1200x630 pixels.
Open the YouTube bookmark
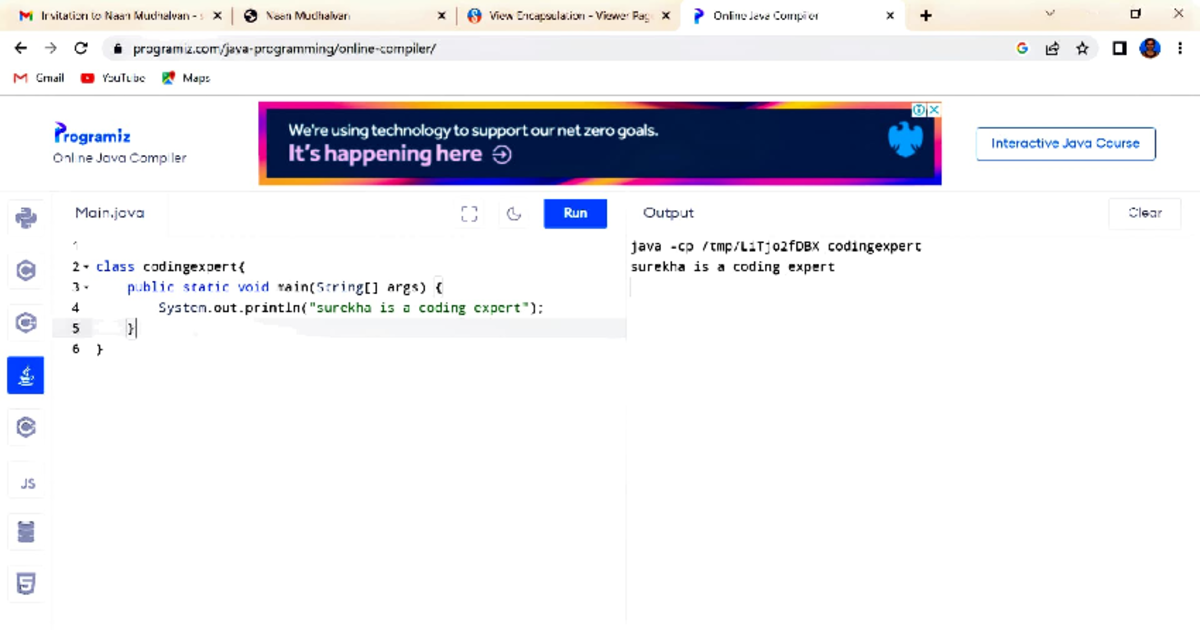113,78
